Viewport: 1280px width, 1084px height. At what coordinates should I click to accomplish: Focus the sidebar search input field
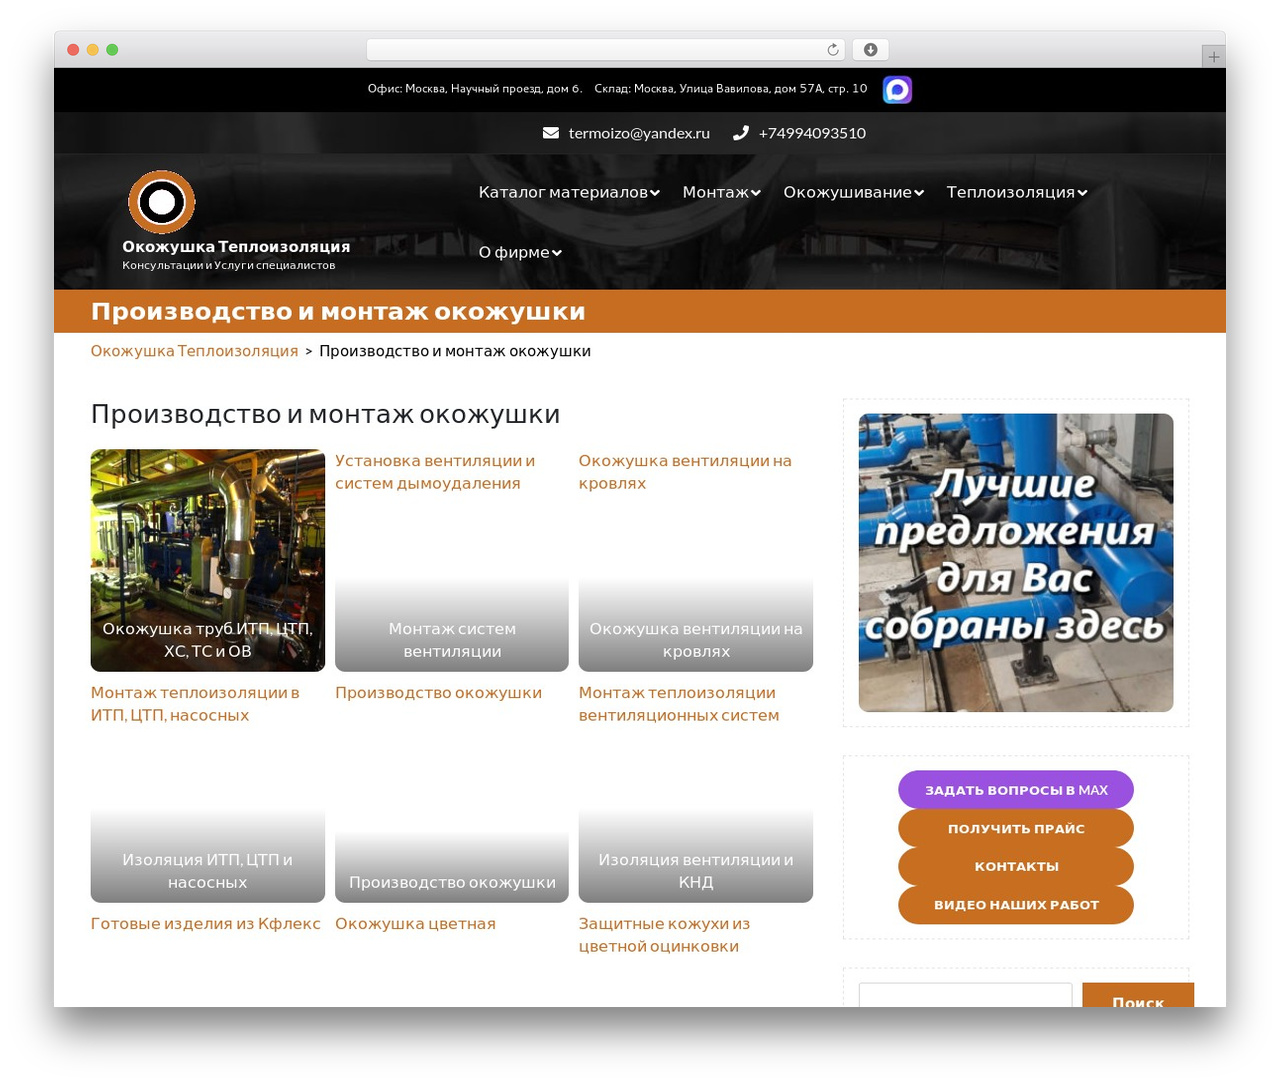tap(965, 995)
